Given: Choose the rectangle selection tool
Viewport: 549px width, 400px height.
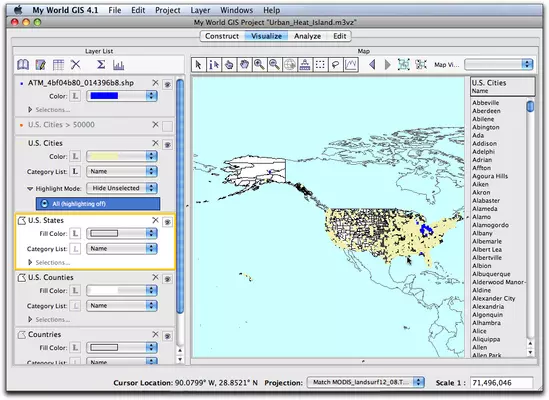Looking at the screenshot, I should [320, 65].
